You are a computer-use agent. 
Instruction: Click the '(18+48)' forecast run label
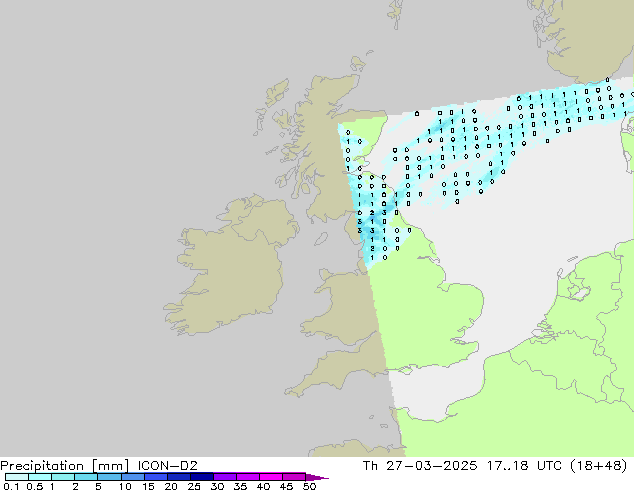tap(599, 466)
